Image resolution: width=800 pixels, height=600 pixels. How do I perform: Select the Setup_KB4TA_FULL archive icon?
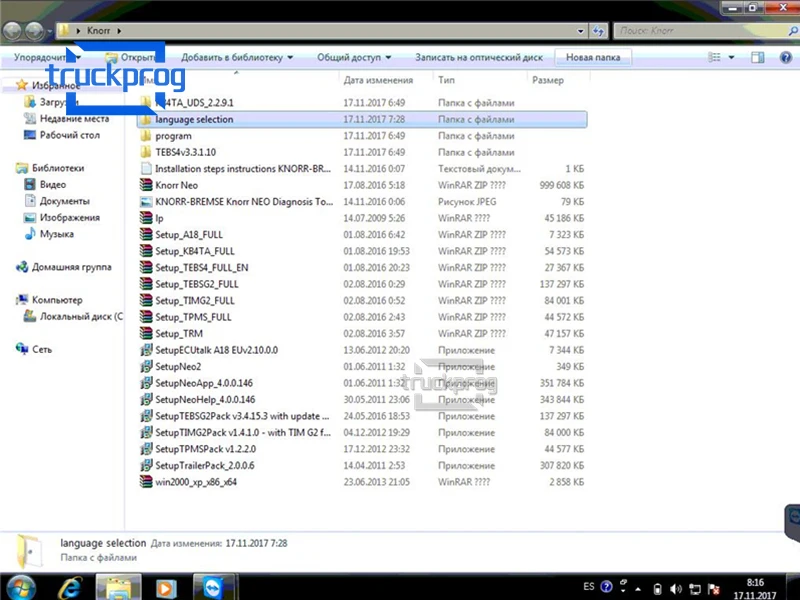click(x=146, y=251)
